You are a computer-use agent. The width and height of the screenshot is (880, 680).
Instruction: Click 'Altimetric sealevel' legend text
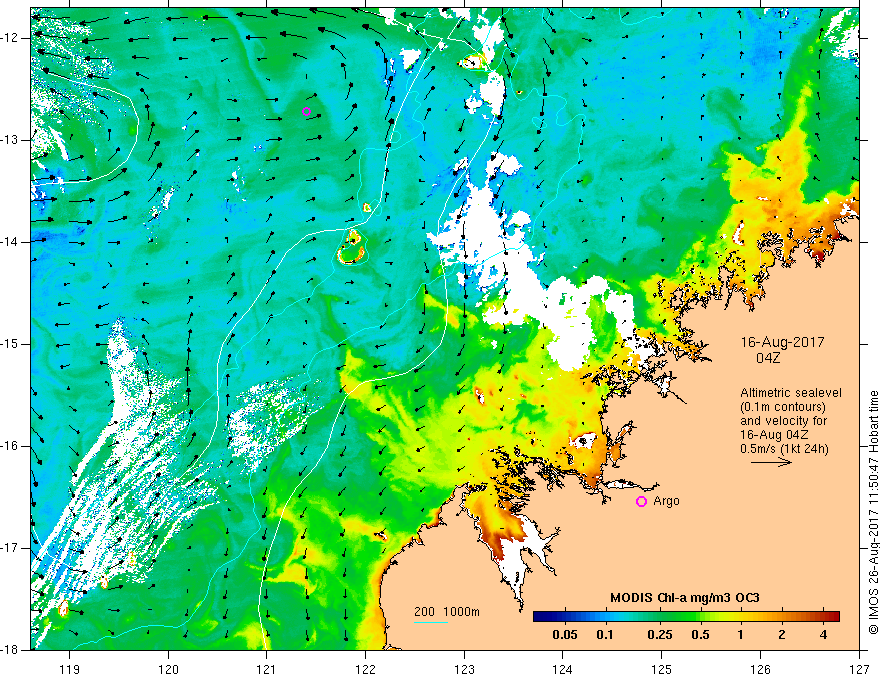click(791, 393)
